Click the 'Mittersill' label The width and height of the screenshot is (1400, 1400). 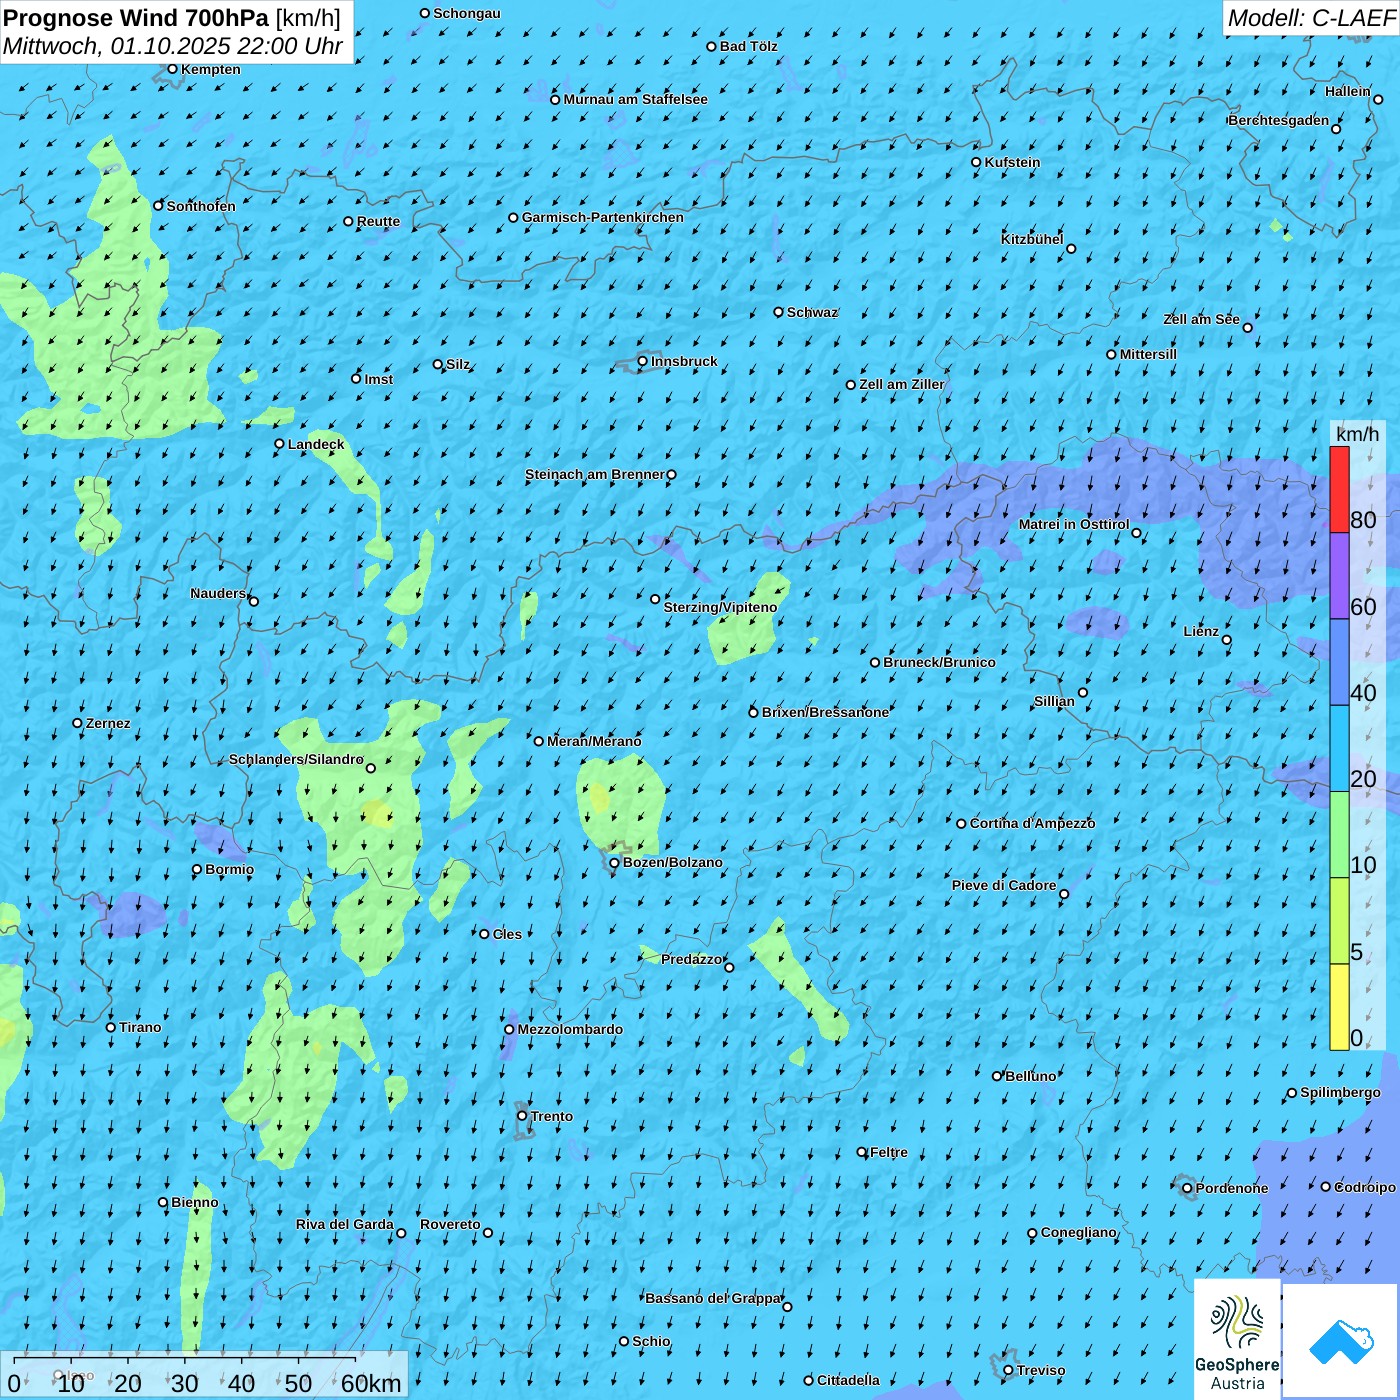click(1148, 354)
